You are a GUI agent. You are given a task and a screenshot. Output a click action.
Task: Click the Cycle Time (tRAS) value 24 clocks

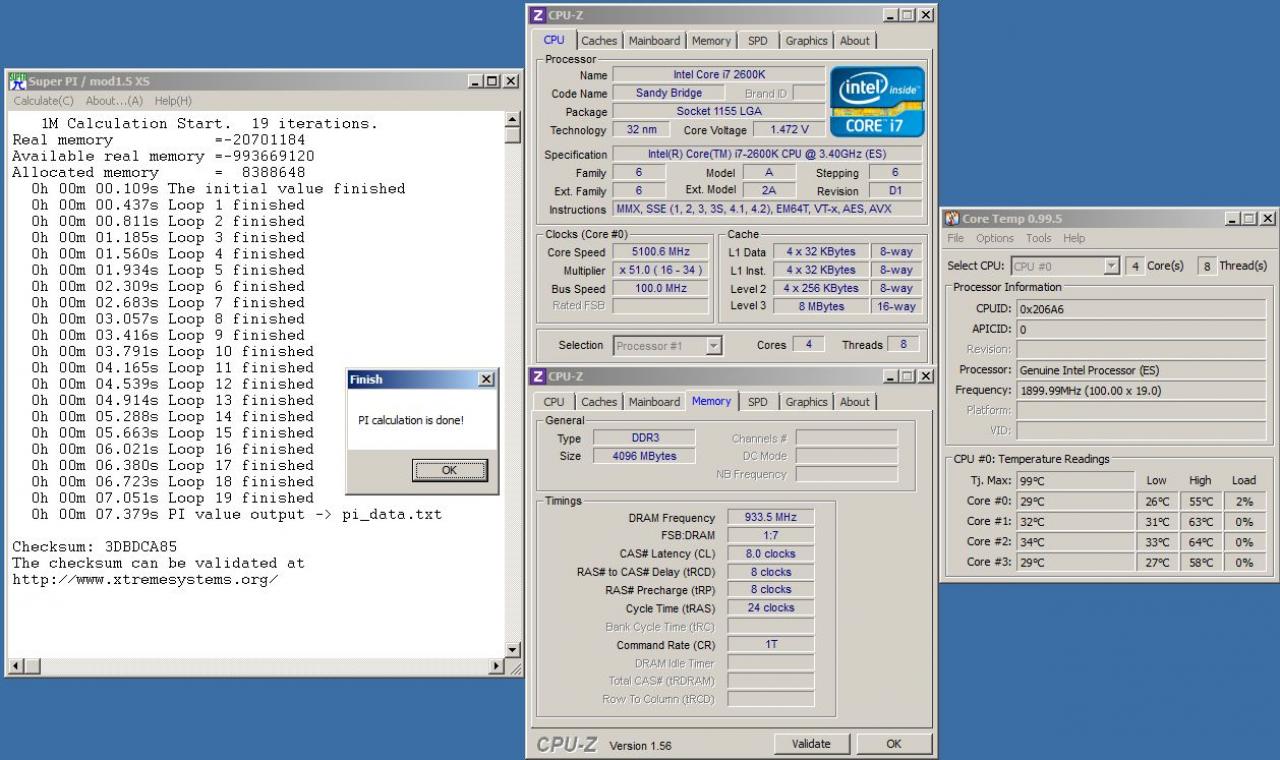coord(771,607)
